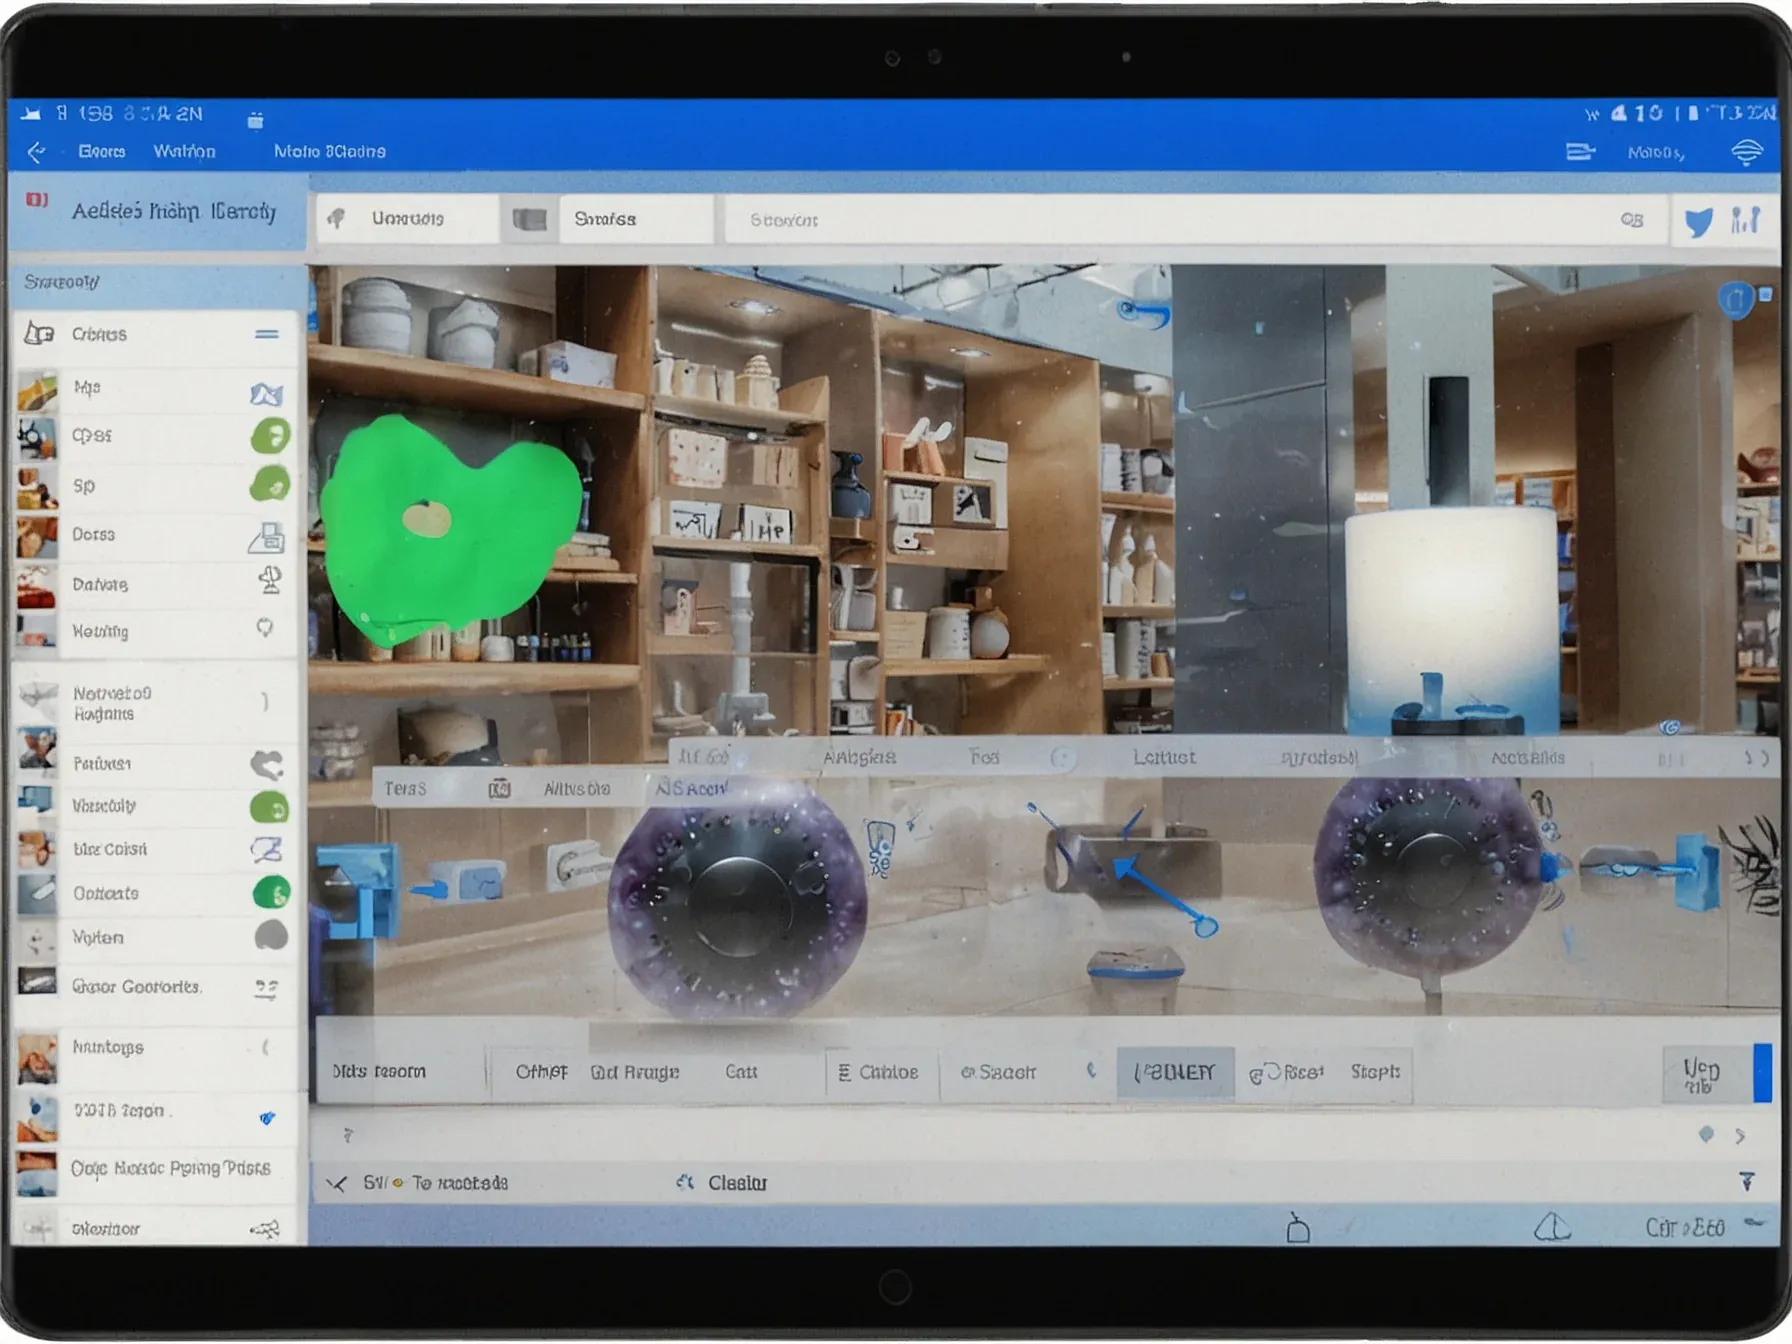The image size is (1792, 1344).
Task: Click the map icon in the Mjs row
Action: click(x=266, y=394)
